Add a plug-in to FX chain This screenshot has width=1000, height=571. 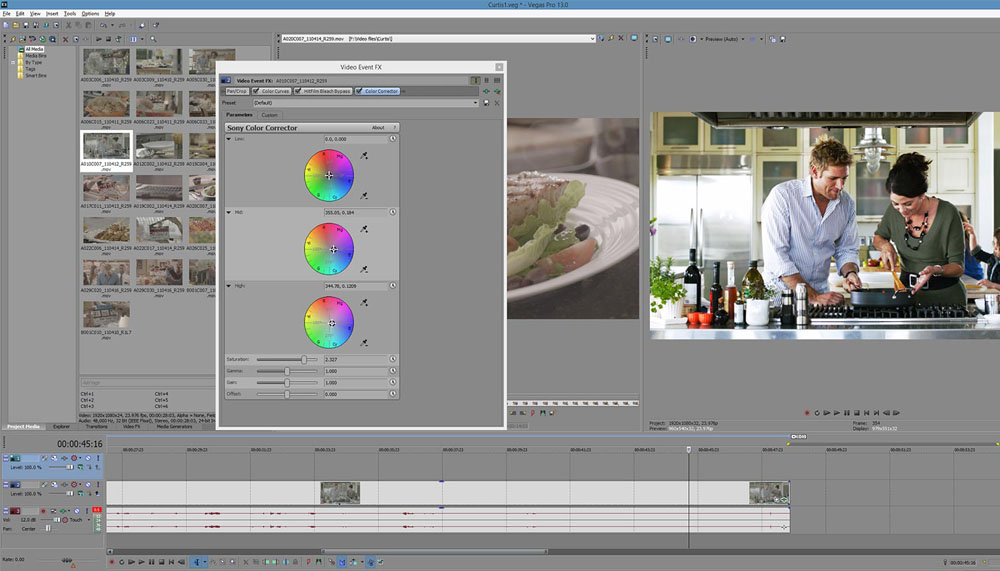(x=487, y=91)
